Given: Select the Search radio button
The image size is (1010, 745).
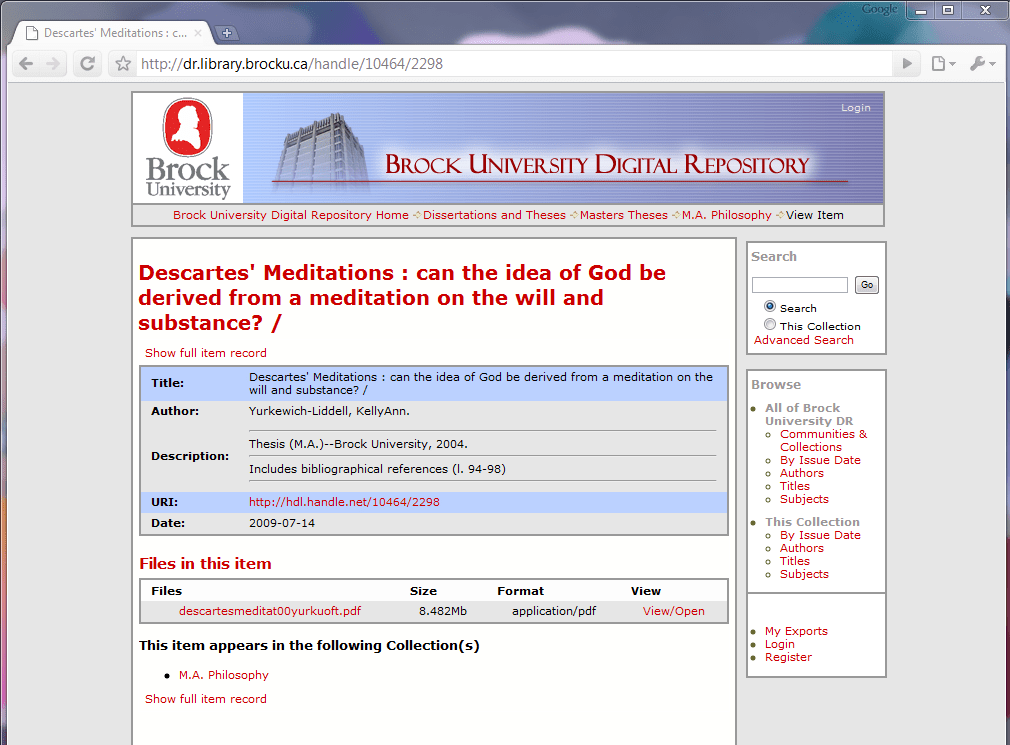Looking at the screenshot, I should point(770,306).
